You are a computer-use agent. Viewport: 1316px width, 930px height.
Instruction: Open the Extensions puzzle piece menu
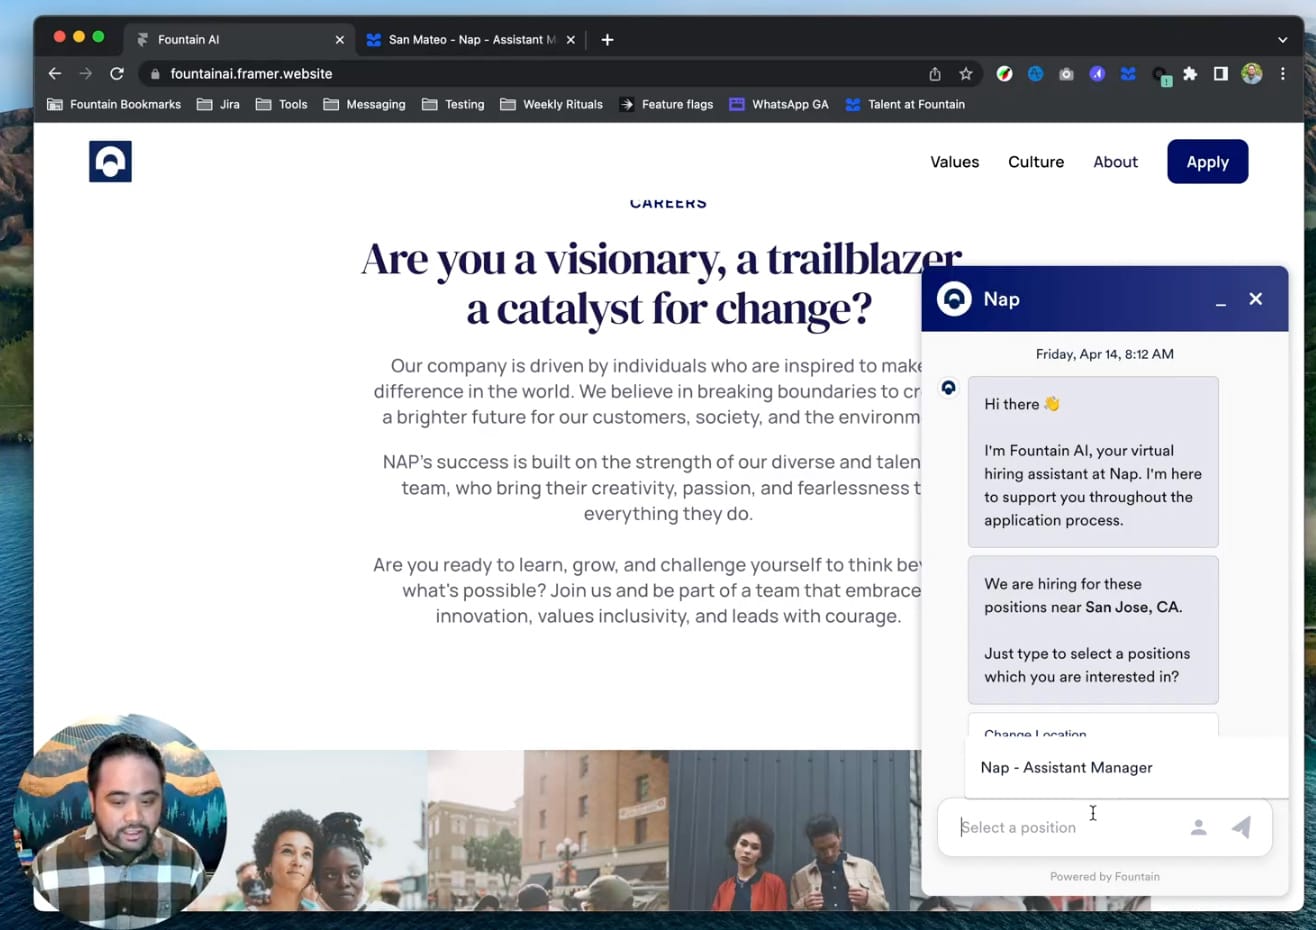1190,74
